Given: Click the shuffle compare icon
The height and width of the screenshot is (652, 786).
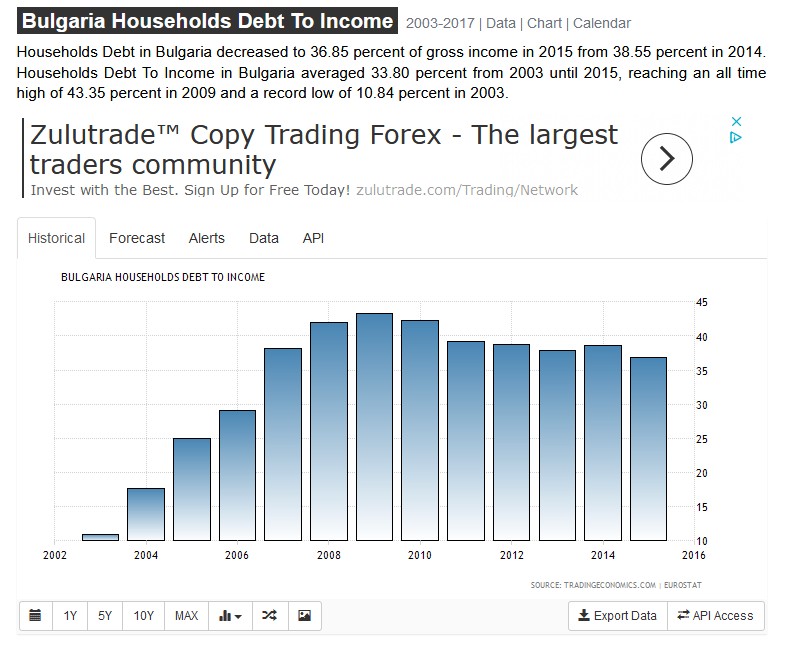Looking at the screenshot, I should click(269, 616).
